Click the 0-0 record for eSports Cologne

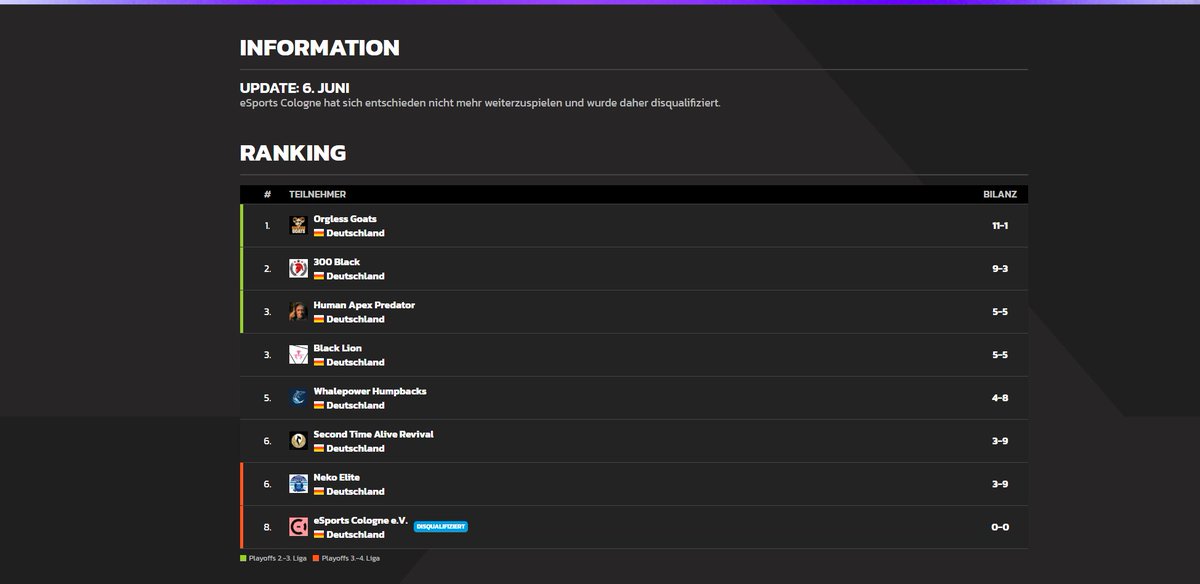(x=1000, y=527)
